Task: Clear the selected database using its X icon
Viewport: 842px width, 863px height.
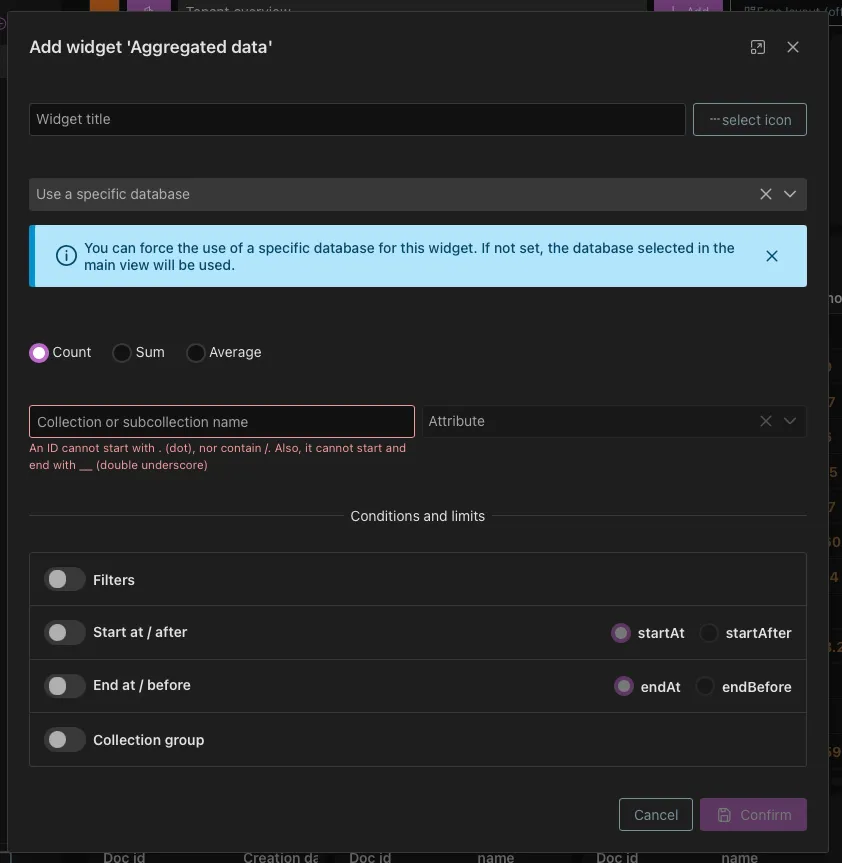Action: [x=765, y=194]
